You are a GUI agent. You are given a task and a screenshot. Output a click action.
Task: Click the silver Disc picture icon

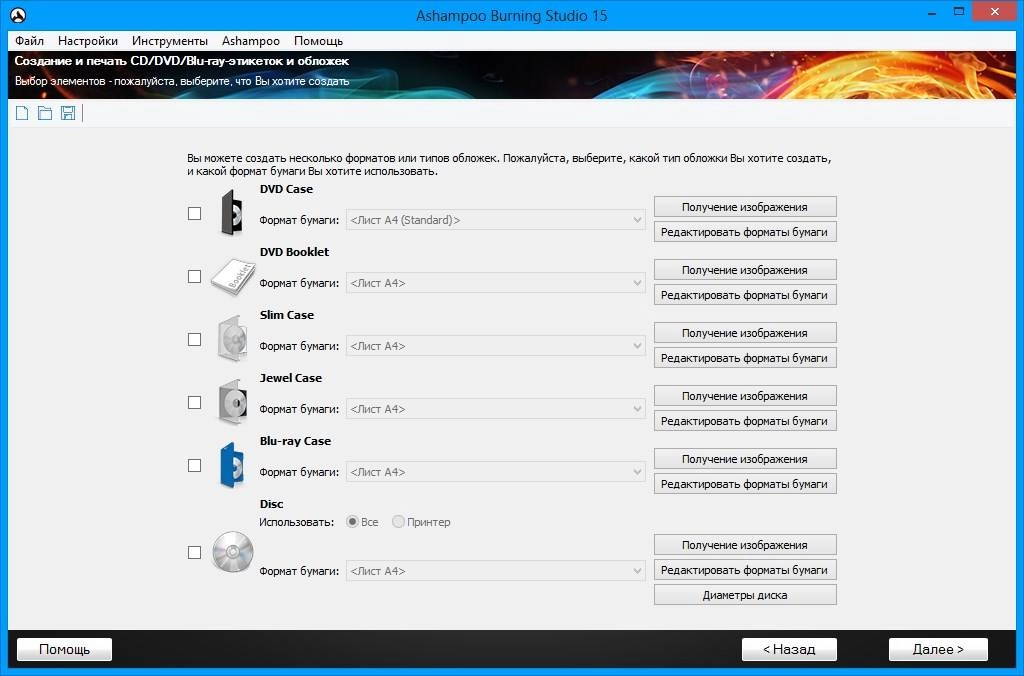(232, 552)
